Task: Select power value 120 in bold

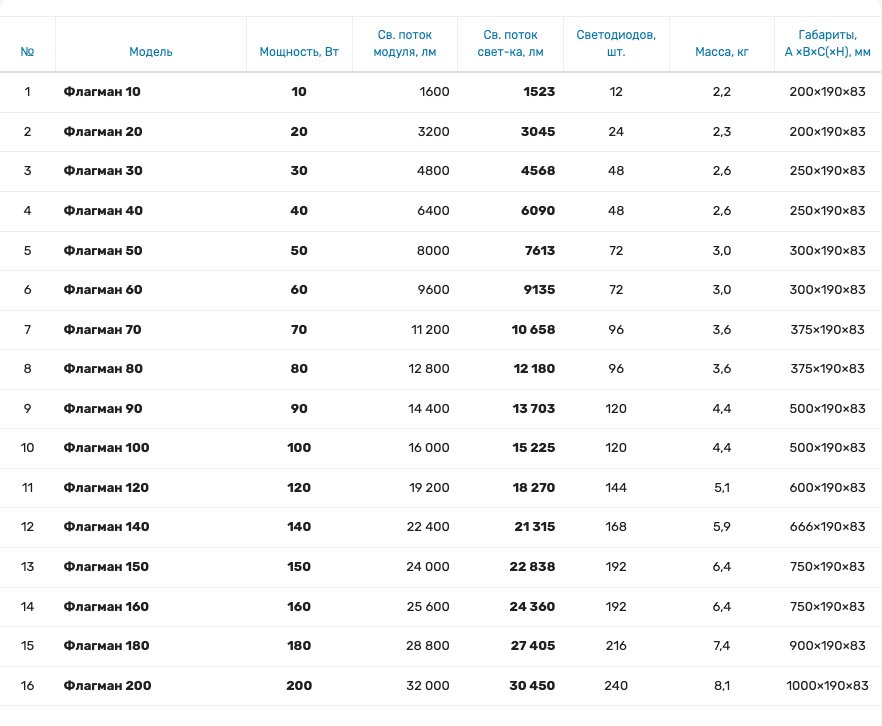Action: pyautogui.click(x=299, y=488)
